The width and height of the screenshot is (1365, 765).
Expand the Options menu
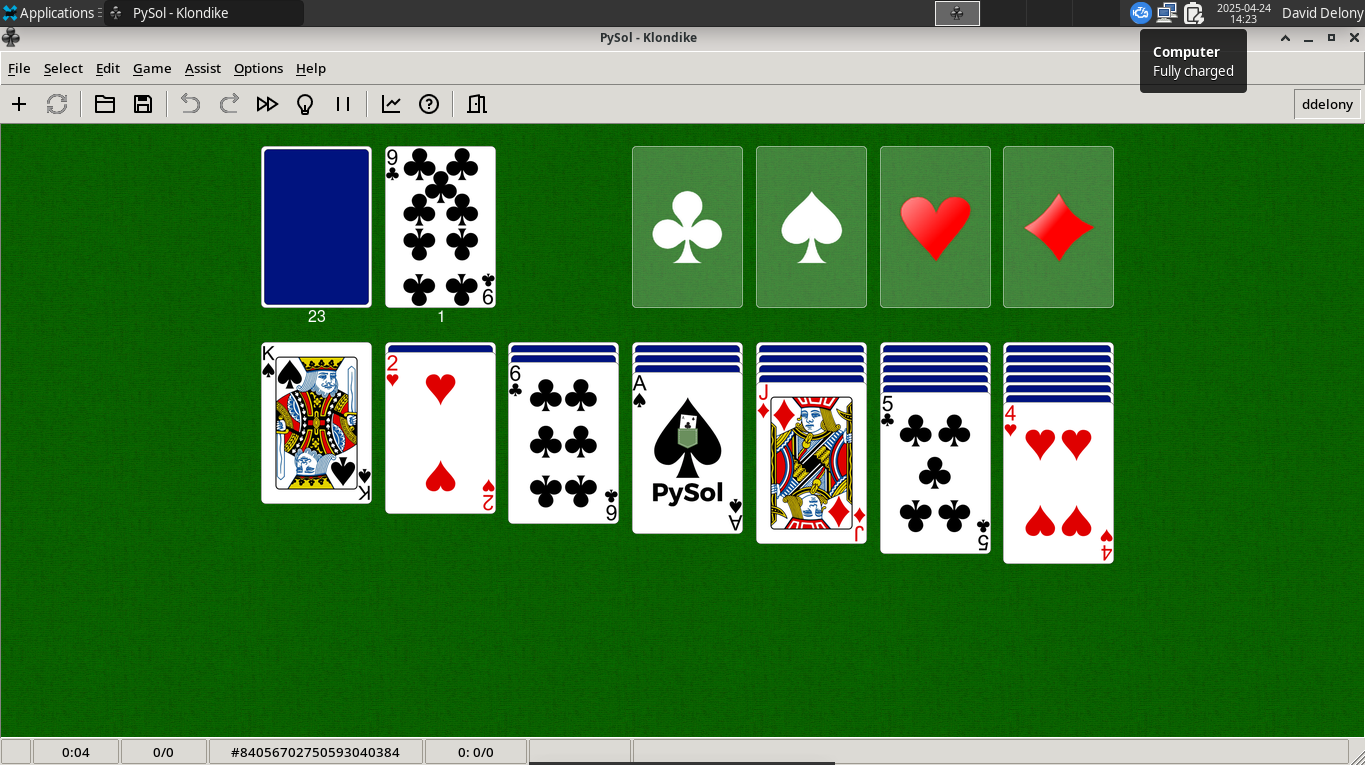pyautogui.click(x=258, y=68)
